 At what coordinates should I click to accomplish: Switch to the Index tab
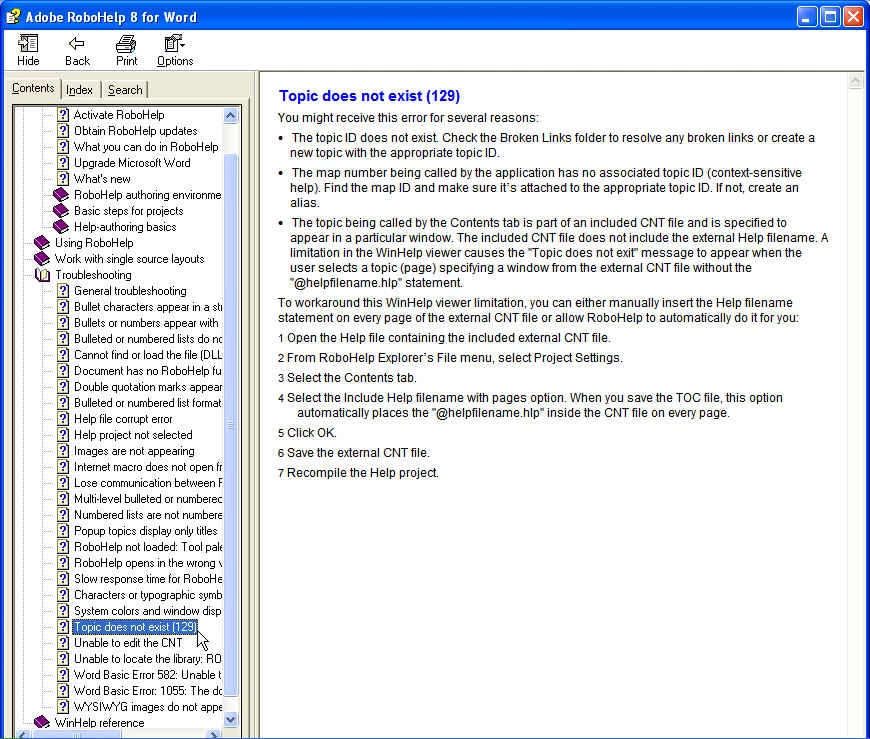(79, 90)
